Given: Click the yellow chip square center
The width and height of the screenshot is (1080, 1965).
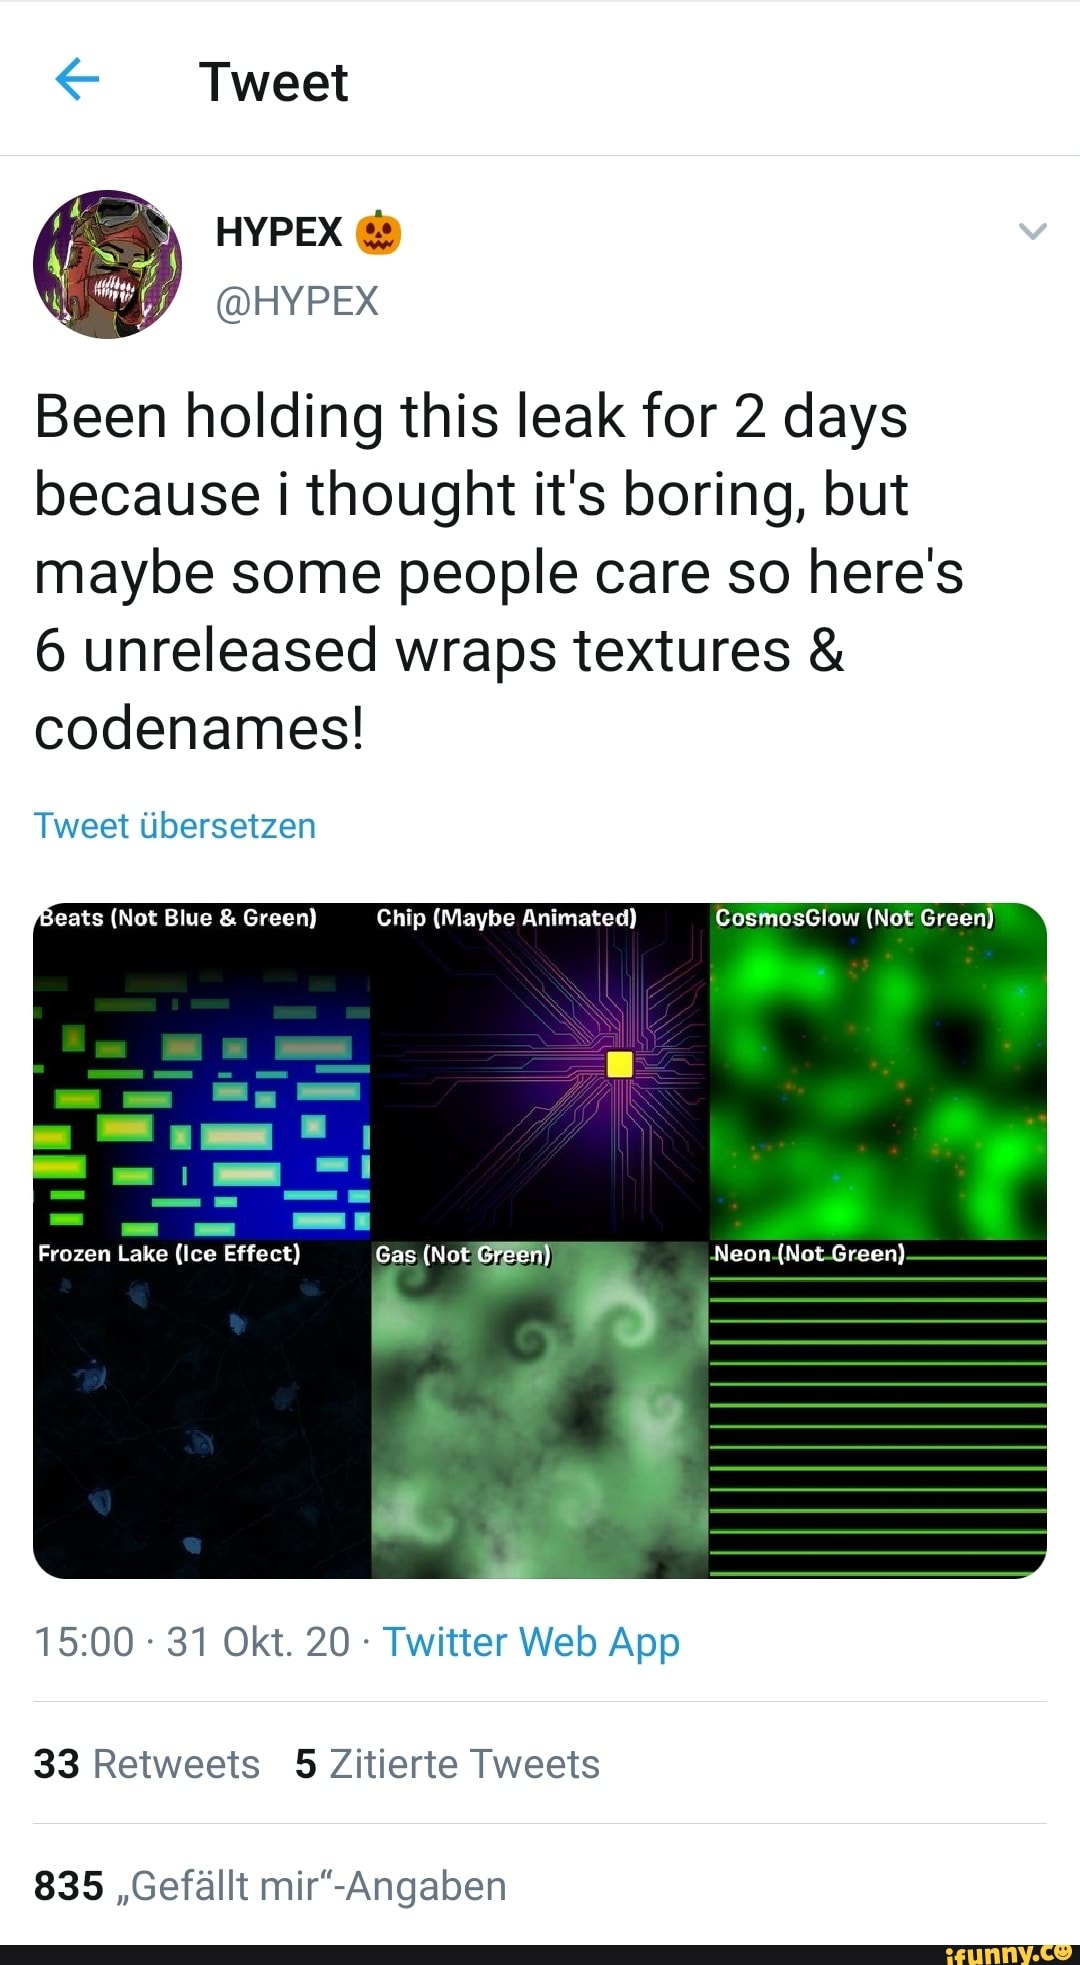Looking at the screenshot, I should tap(620, 1064).
